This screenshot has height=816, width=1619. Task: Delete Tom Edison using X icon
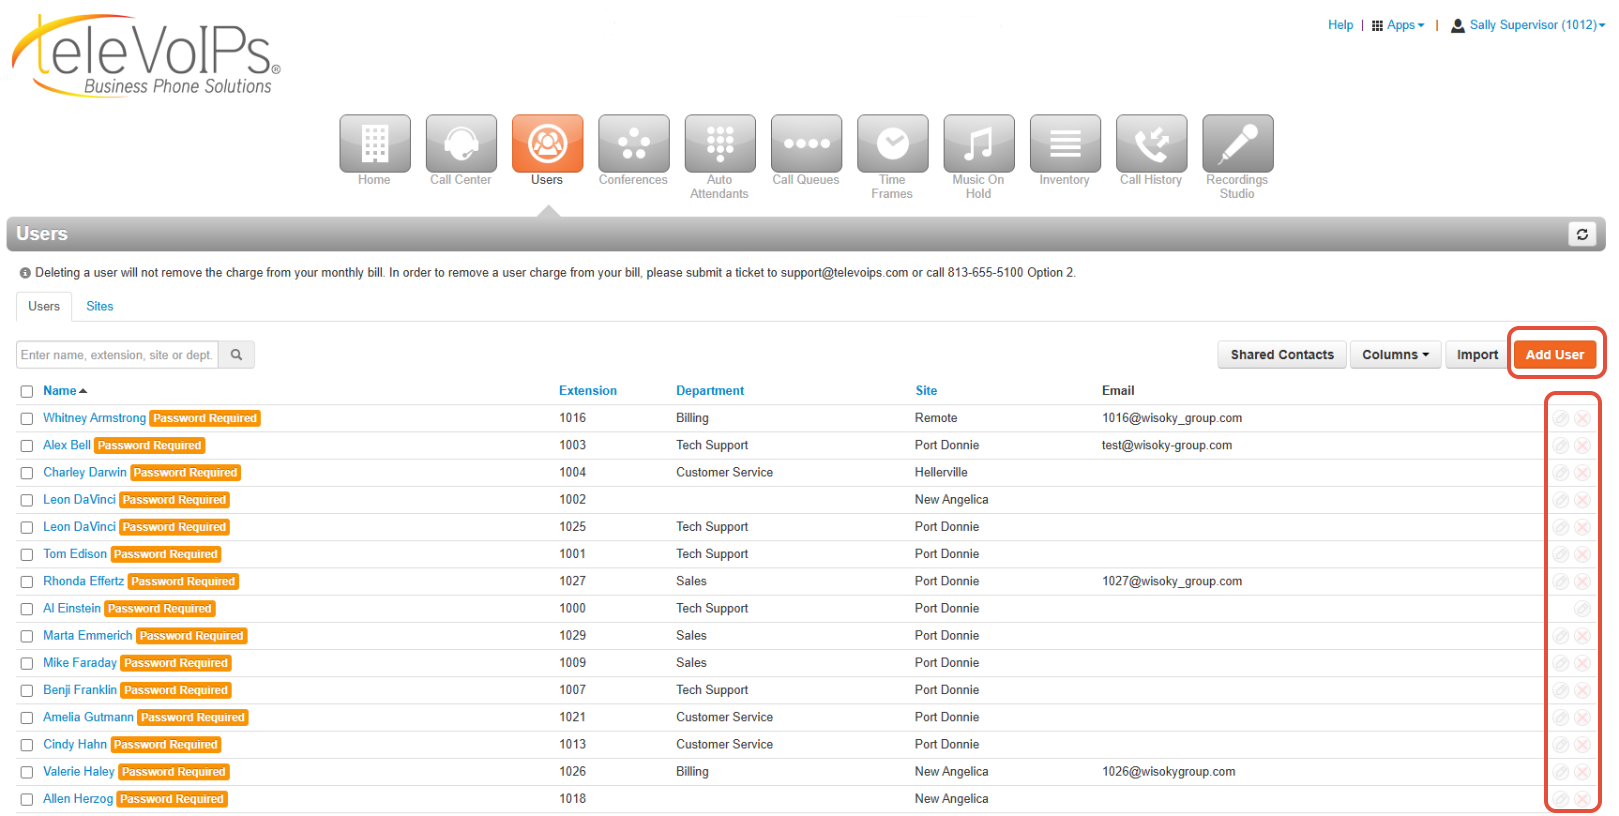coord(1582,554)
